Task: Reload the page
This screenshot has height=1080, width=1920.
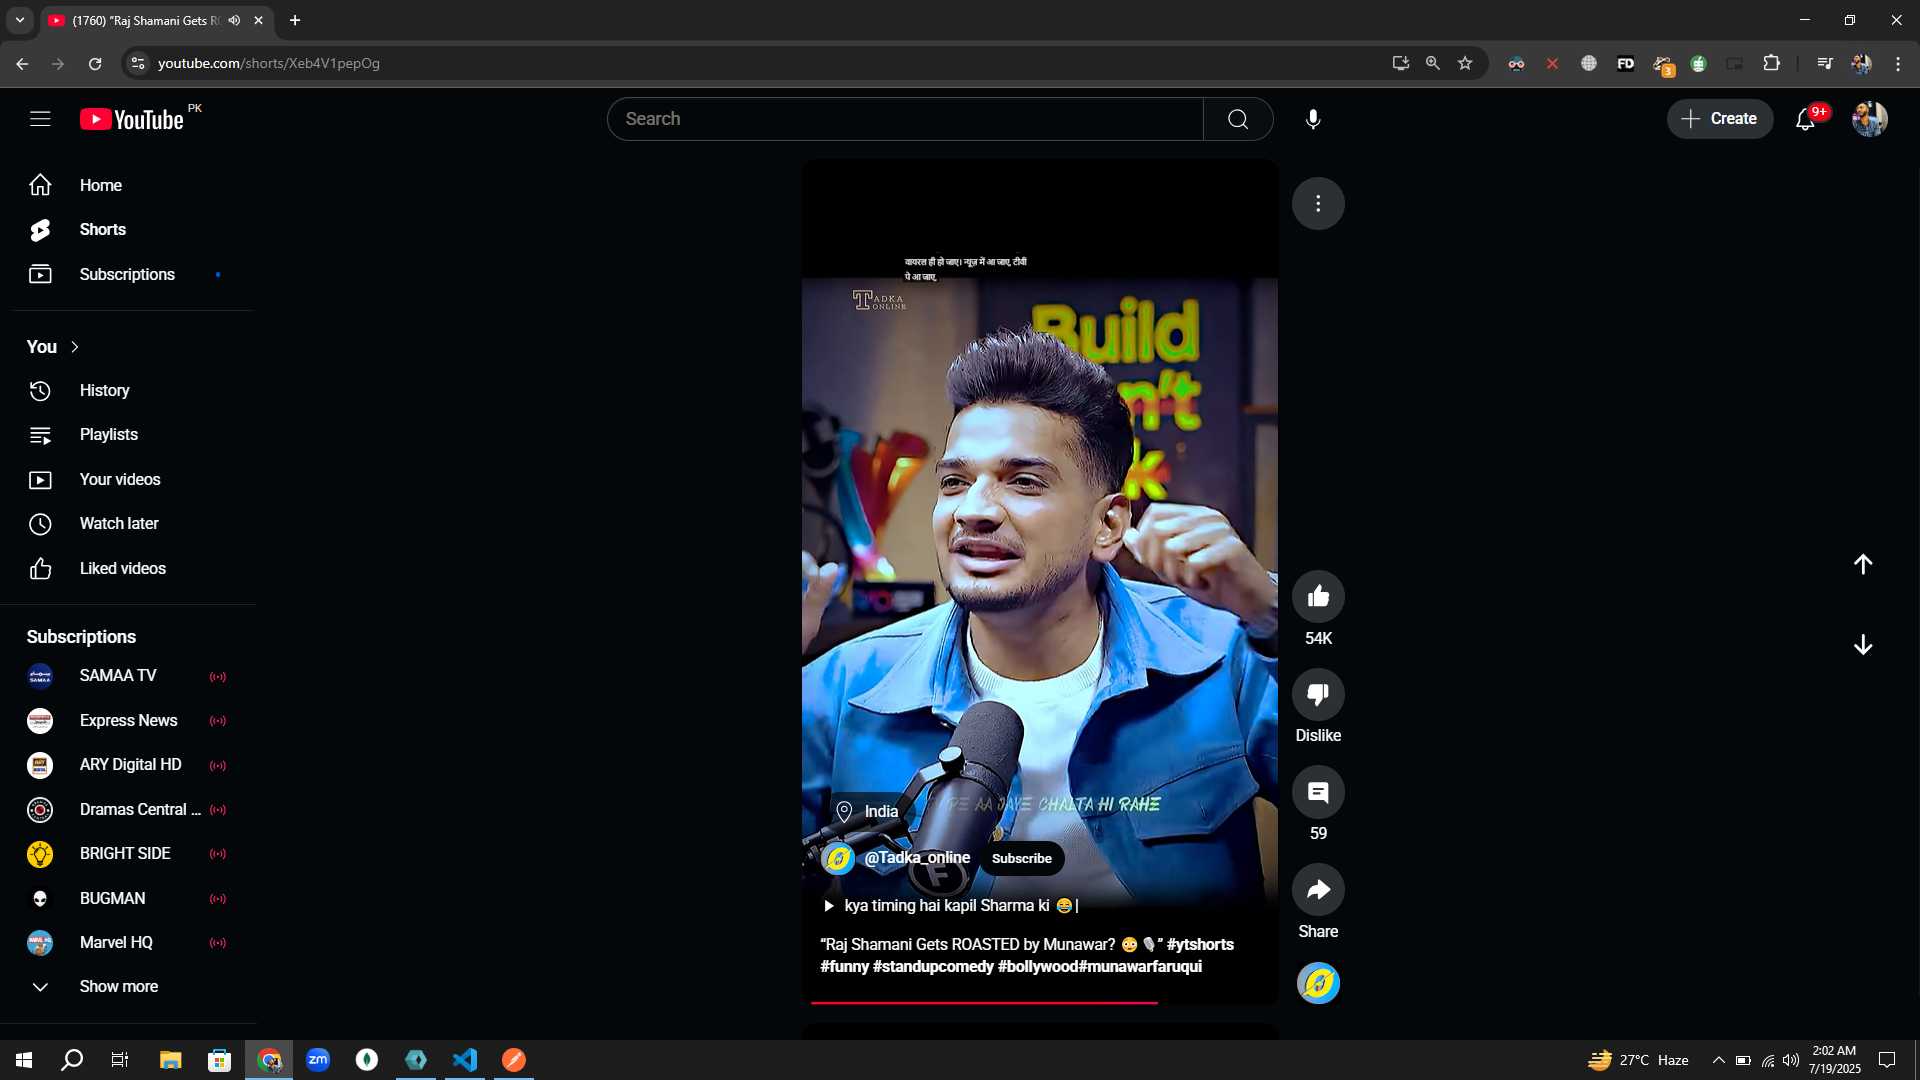Action: [95, 63]
